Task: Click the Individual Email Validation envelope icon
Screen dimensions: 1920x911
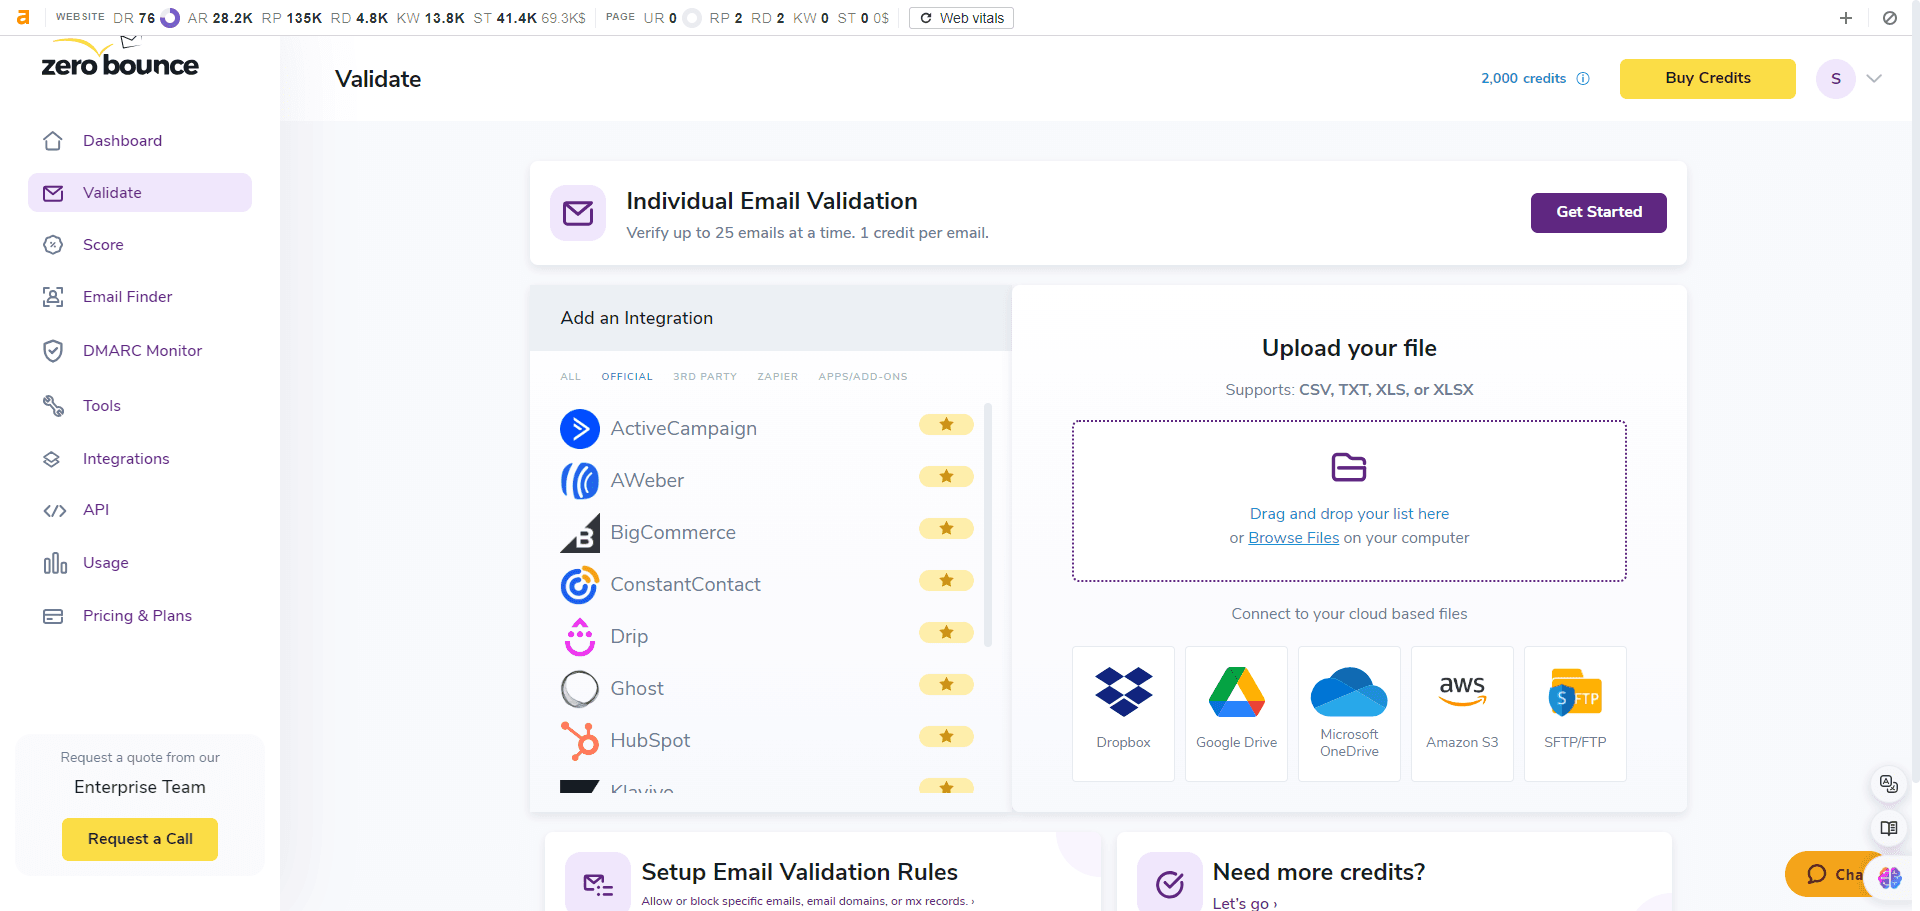Action: [578, 213]
